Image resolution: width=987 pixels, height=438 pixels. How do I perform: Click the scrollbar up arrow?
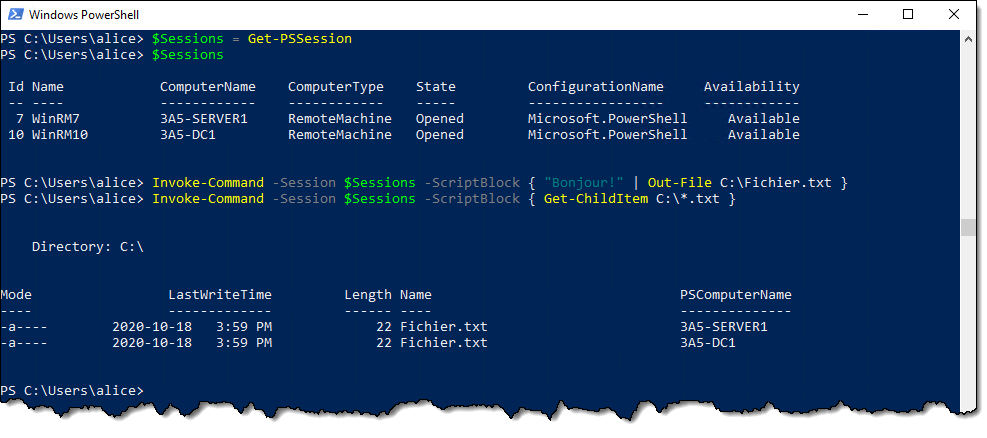tap(967, 39)
